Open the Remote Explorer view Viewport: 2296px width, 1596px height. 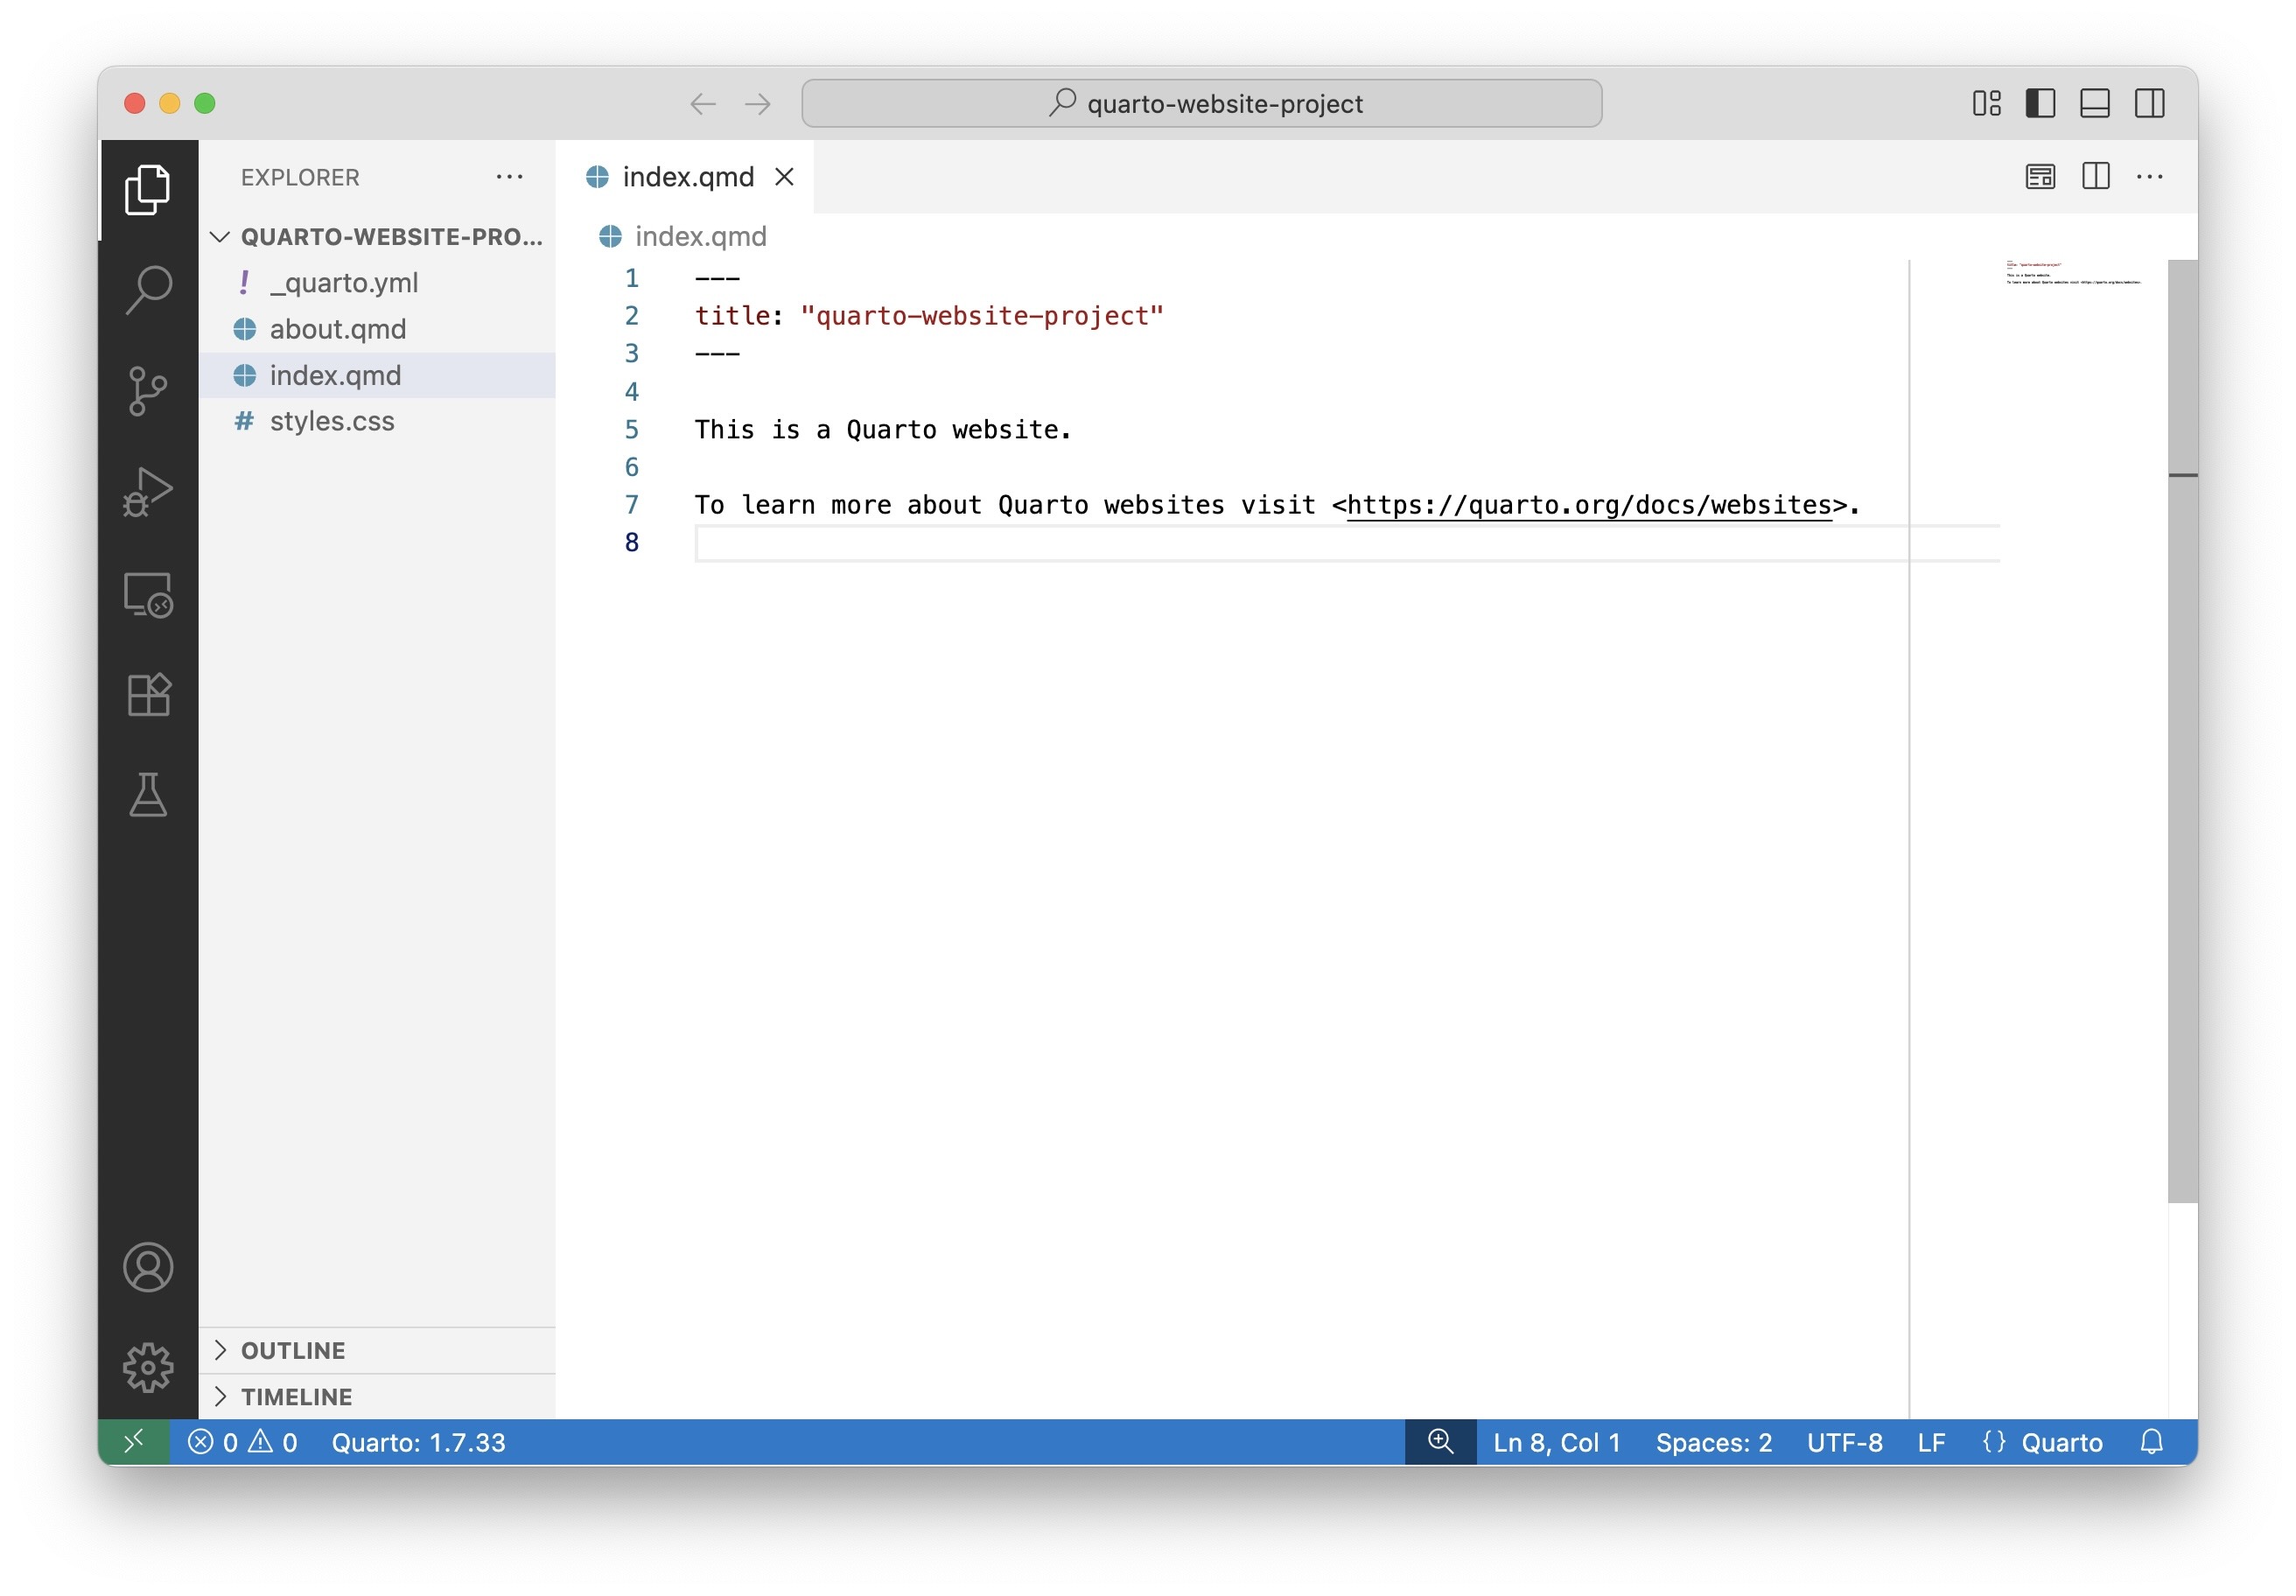coord(148,594)
